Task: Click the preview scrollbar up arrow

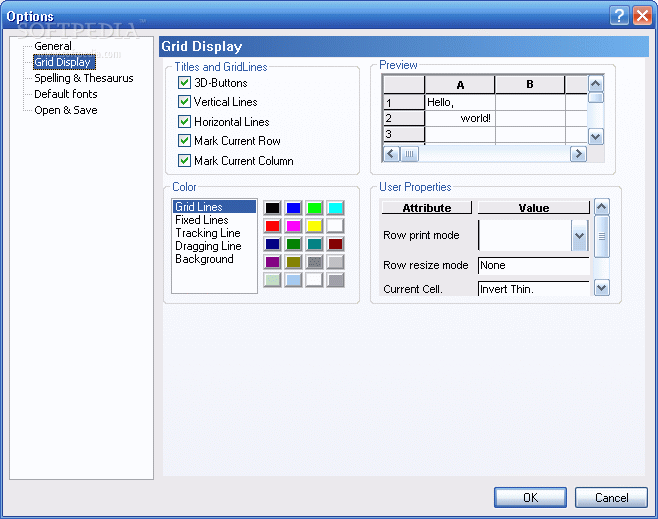Action: point(595,83)
